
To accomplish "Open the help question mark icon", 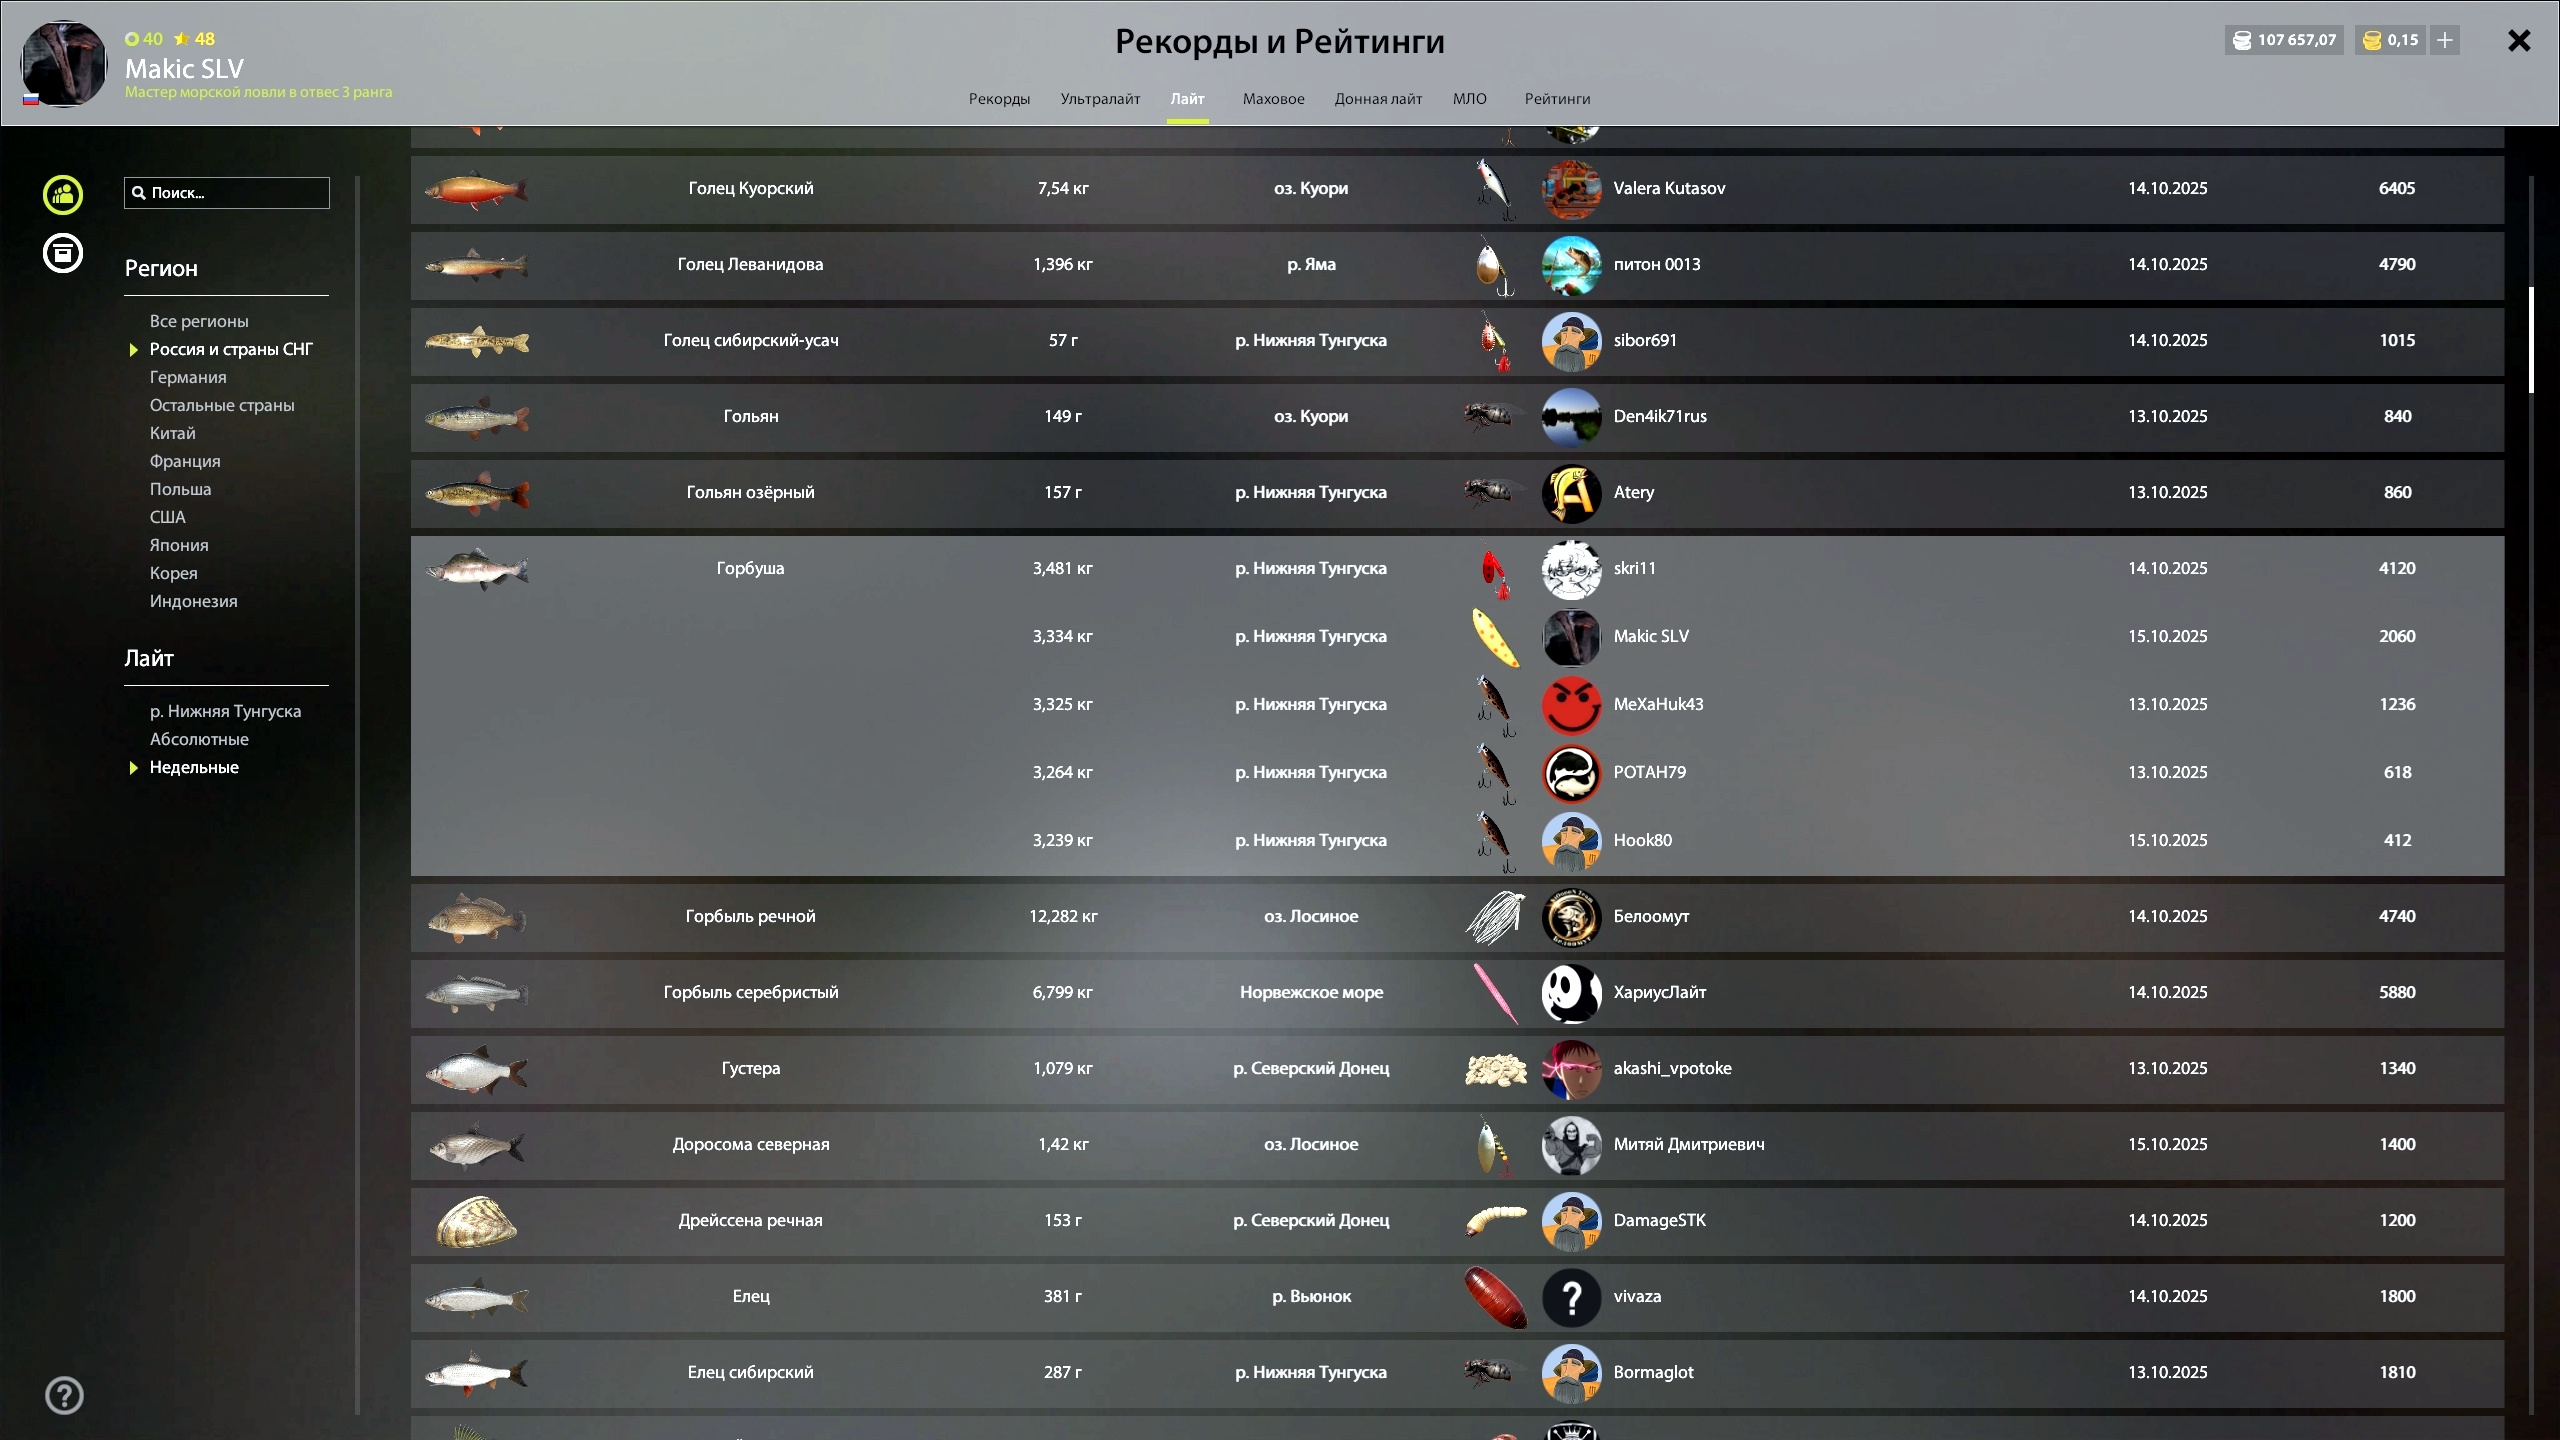I will 64,1395.
